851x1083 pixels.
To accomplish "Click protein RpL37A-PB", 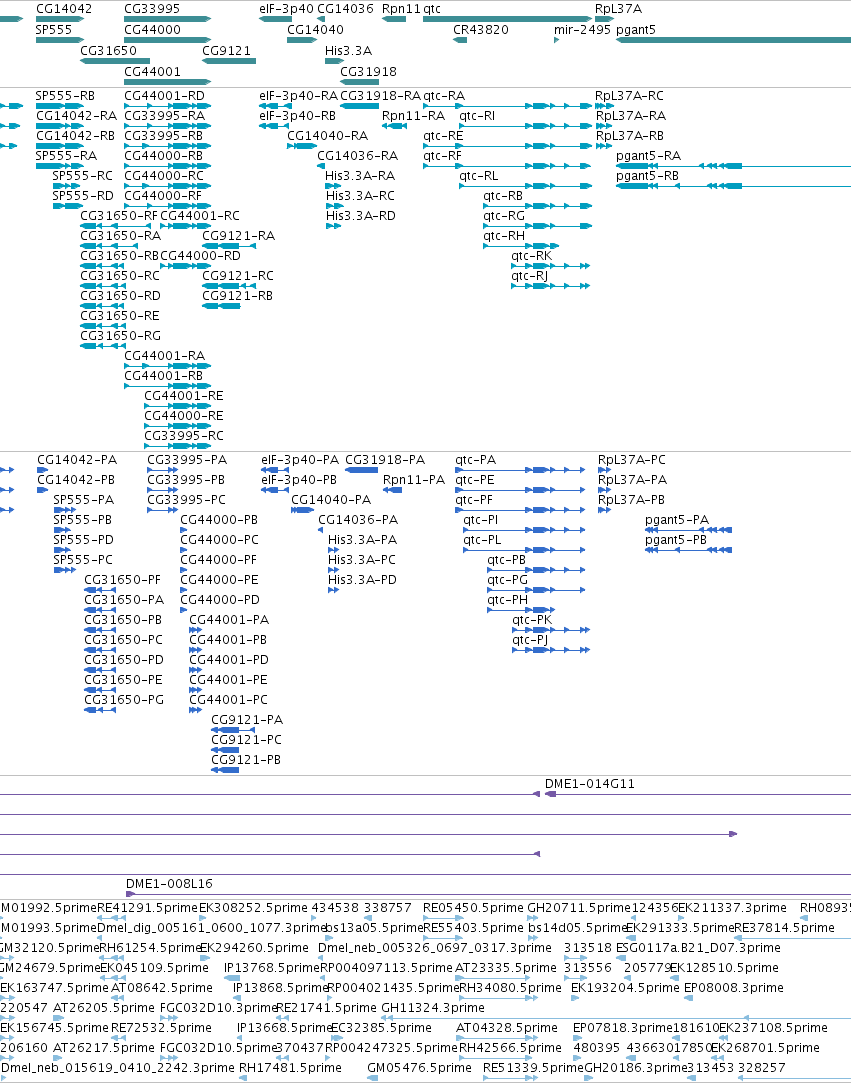I will click(x=631, y=500).
